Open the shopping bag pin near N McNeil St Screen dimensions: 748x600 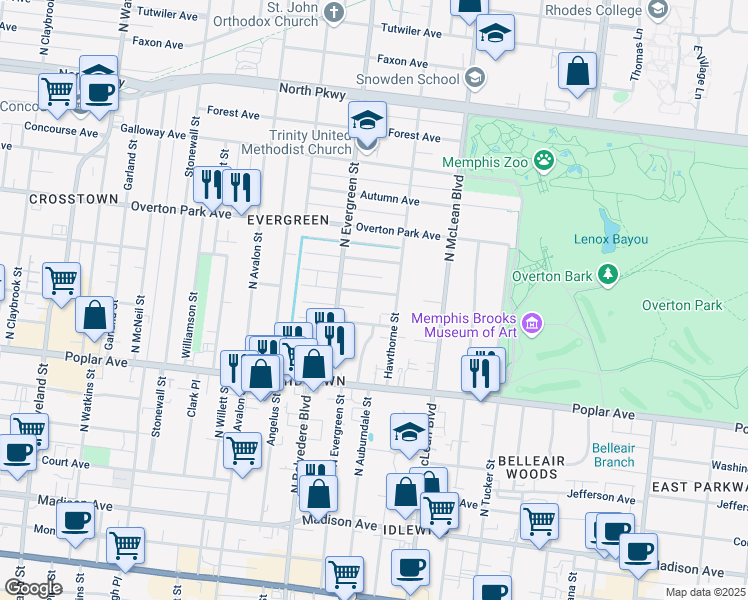pos(94,318)
